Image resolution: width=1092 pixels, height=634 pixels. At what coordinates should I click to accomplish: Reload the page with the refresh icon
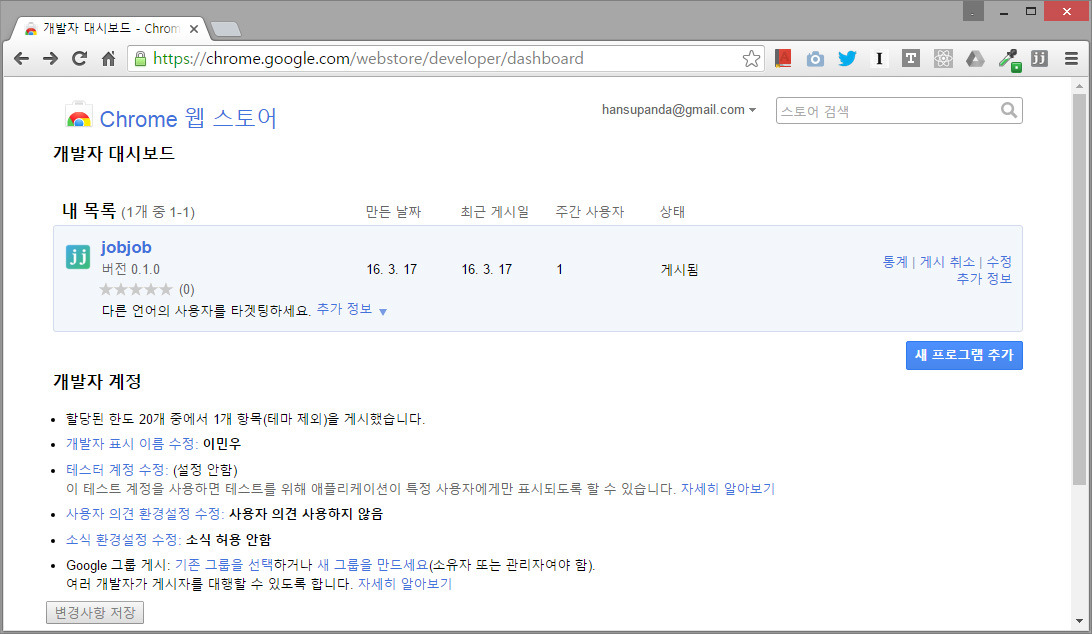tap(79, 59)
